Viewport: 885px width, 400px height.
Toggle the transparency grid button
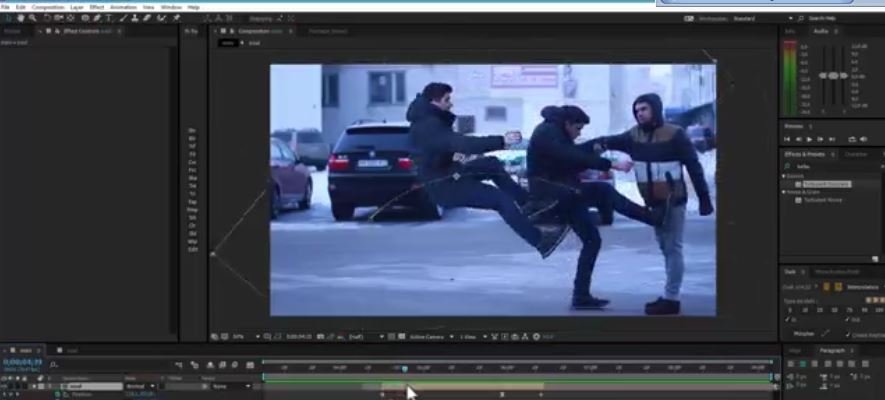click(x=402, y=337)
